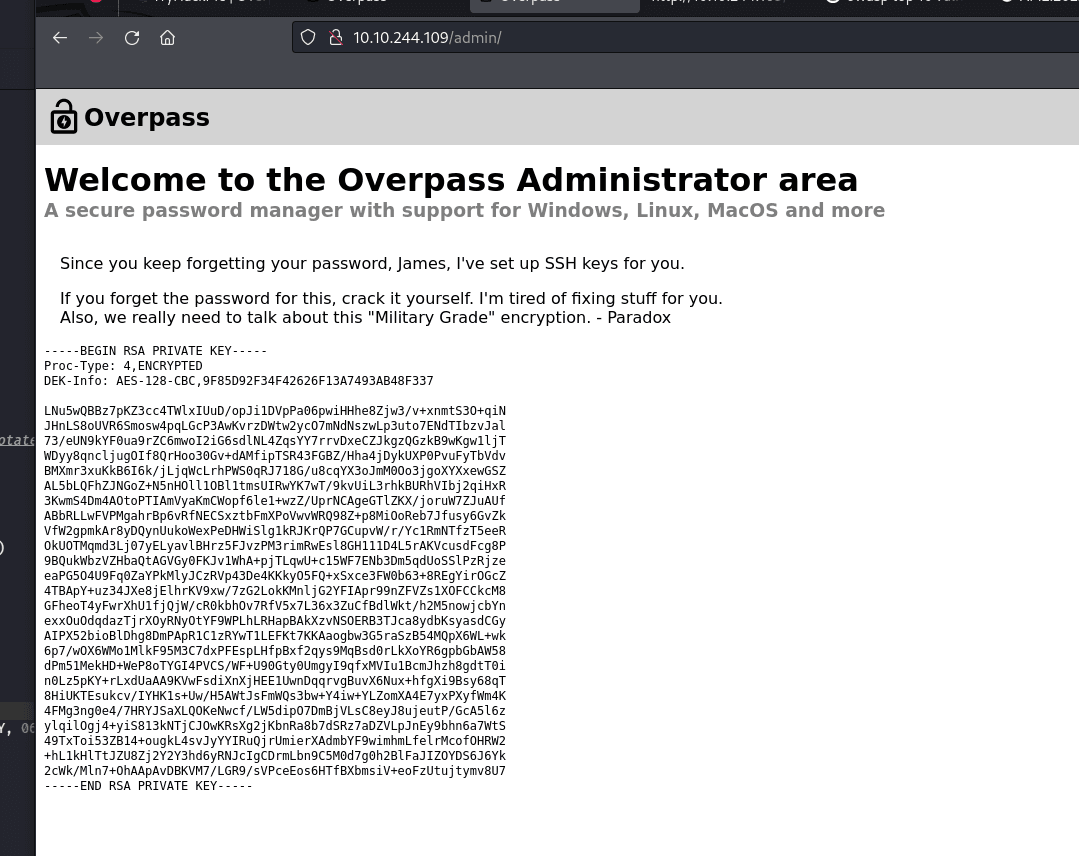Click the secure password manager subtitle text
The height and width of the screenshot is (856, 1079).
pyautogui.click(x=464, y=210)
